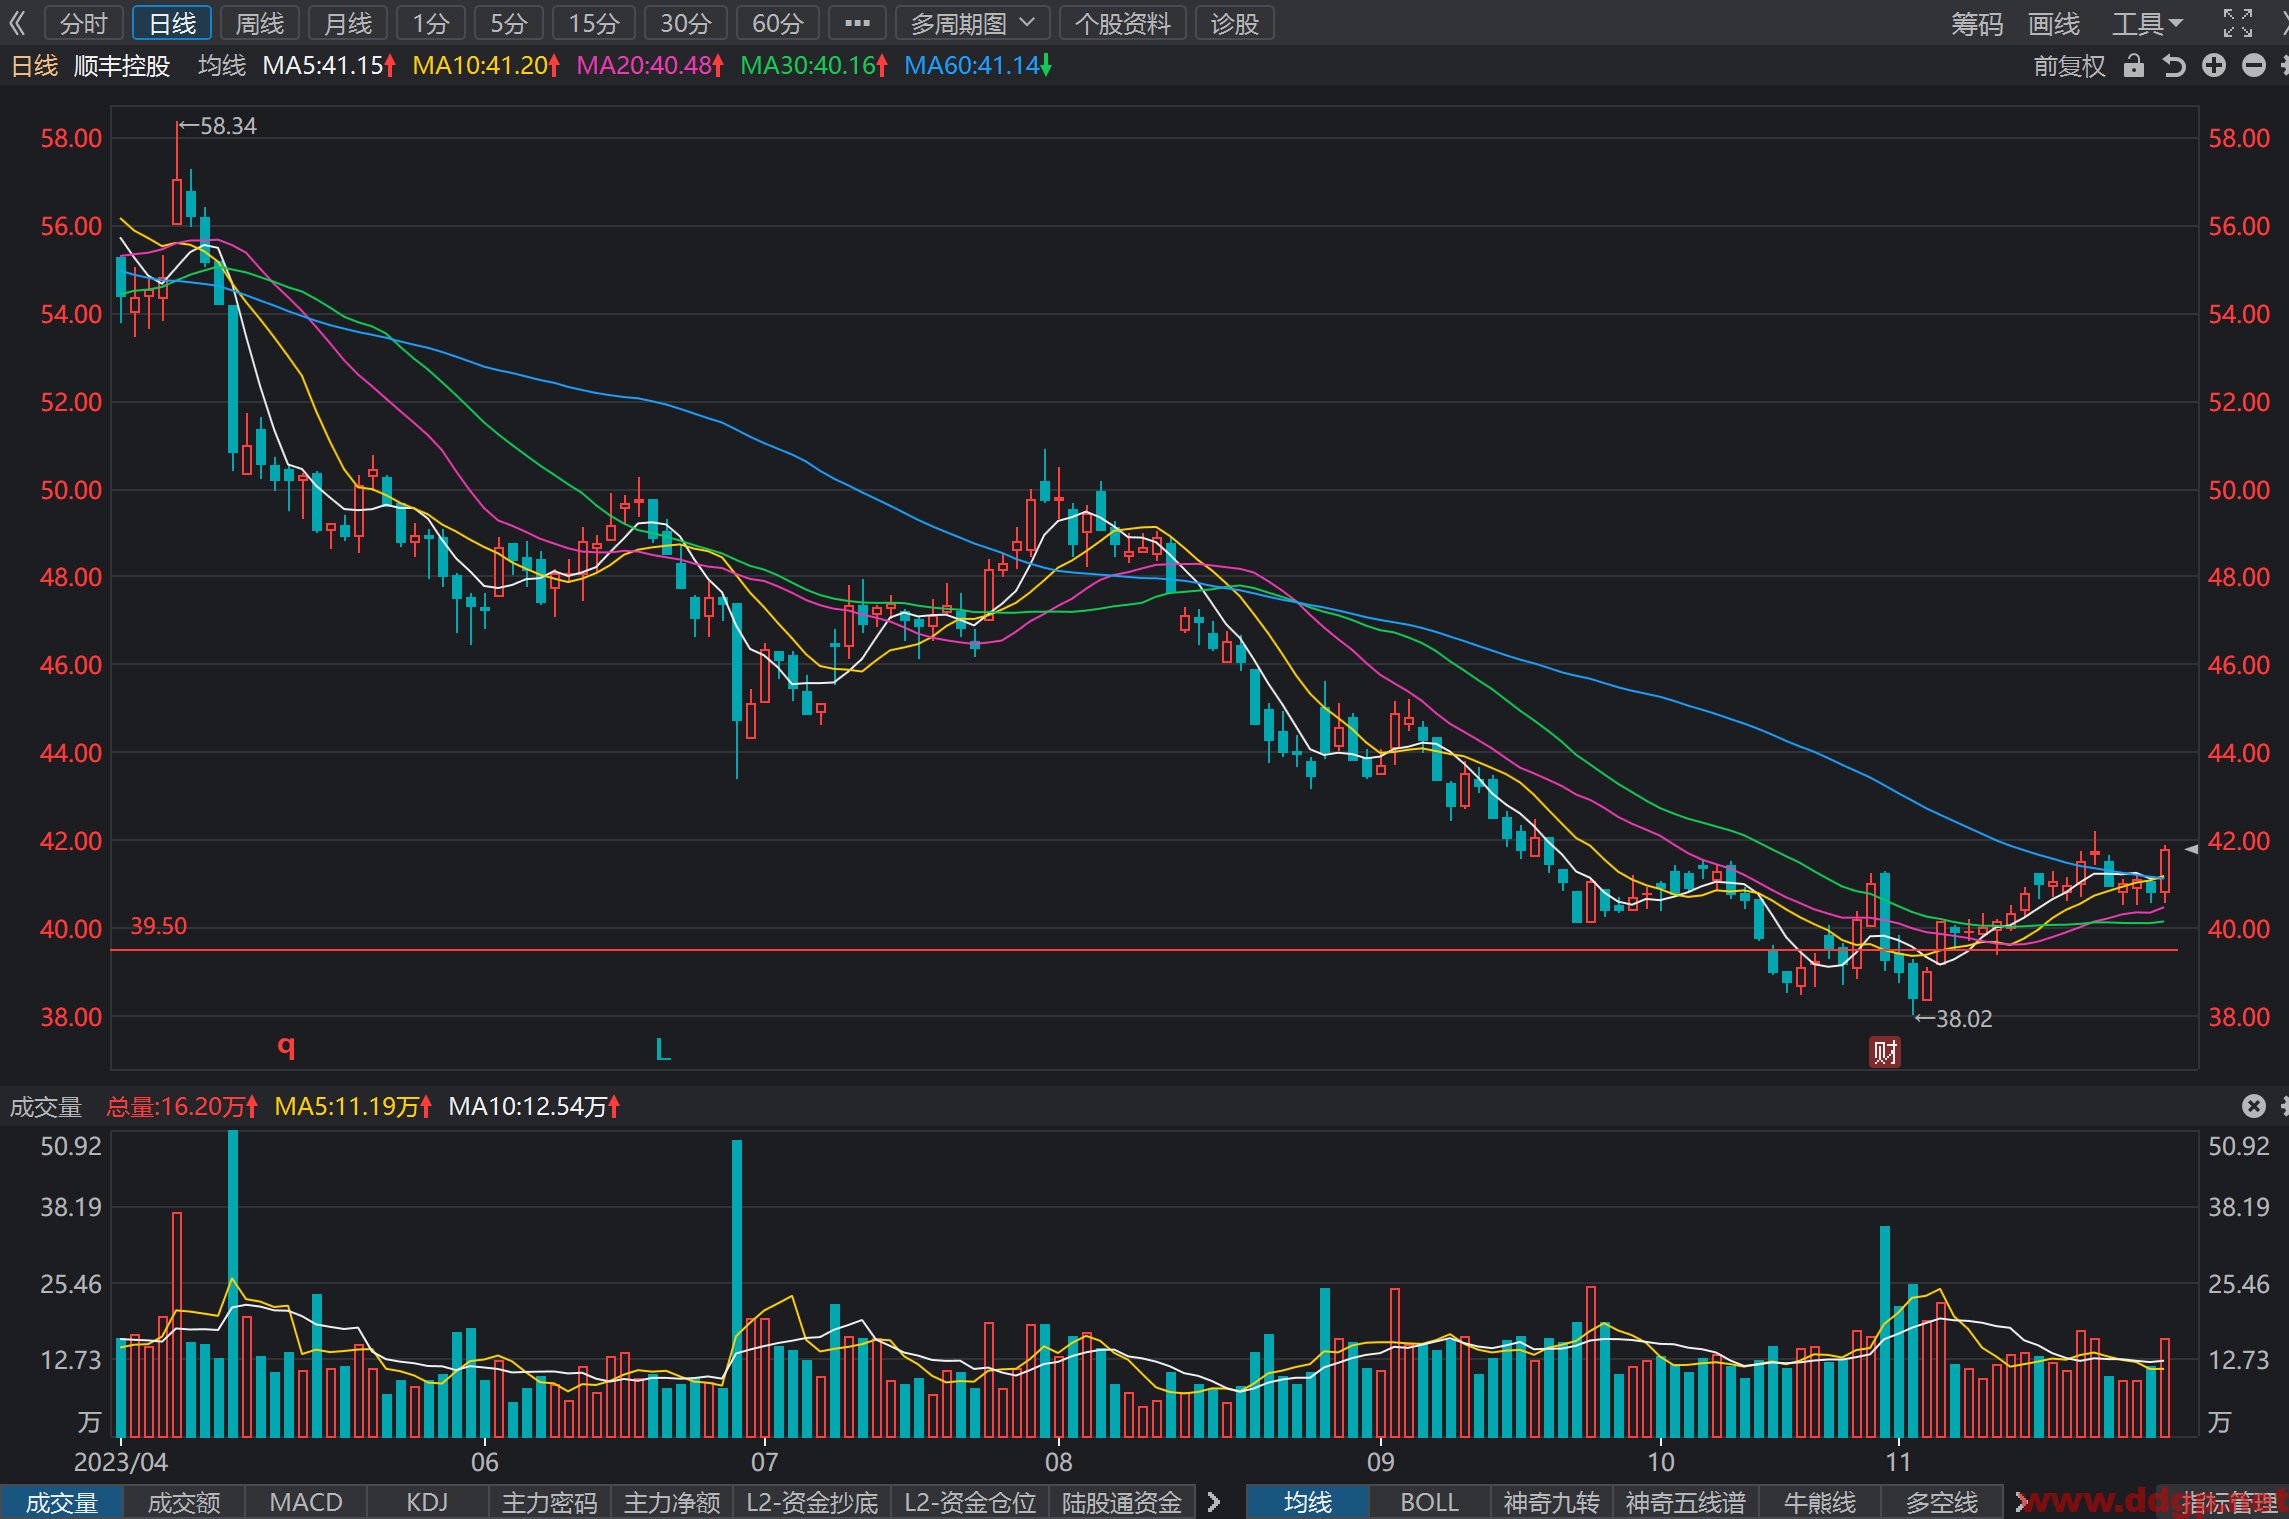The image size is (2289, 1519).
Task: Close the 成交量 volume panel
Action: click(x=2253, y=1106)
